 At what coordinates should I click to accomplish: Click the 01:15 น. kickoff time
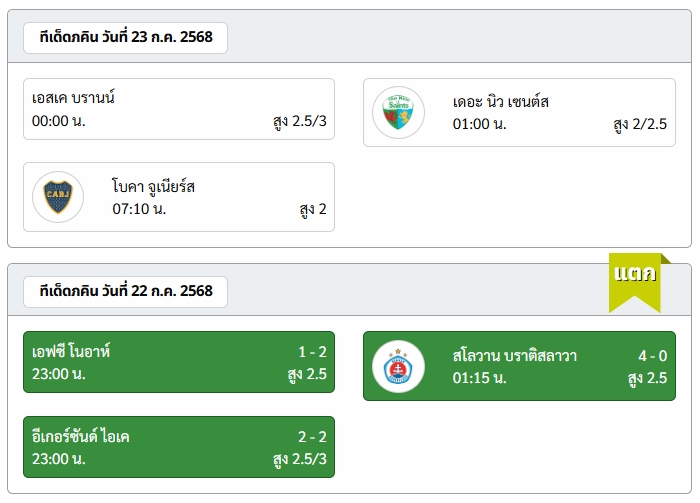[x=479, y=378]
